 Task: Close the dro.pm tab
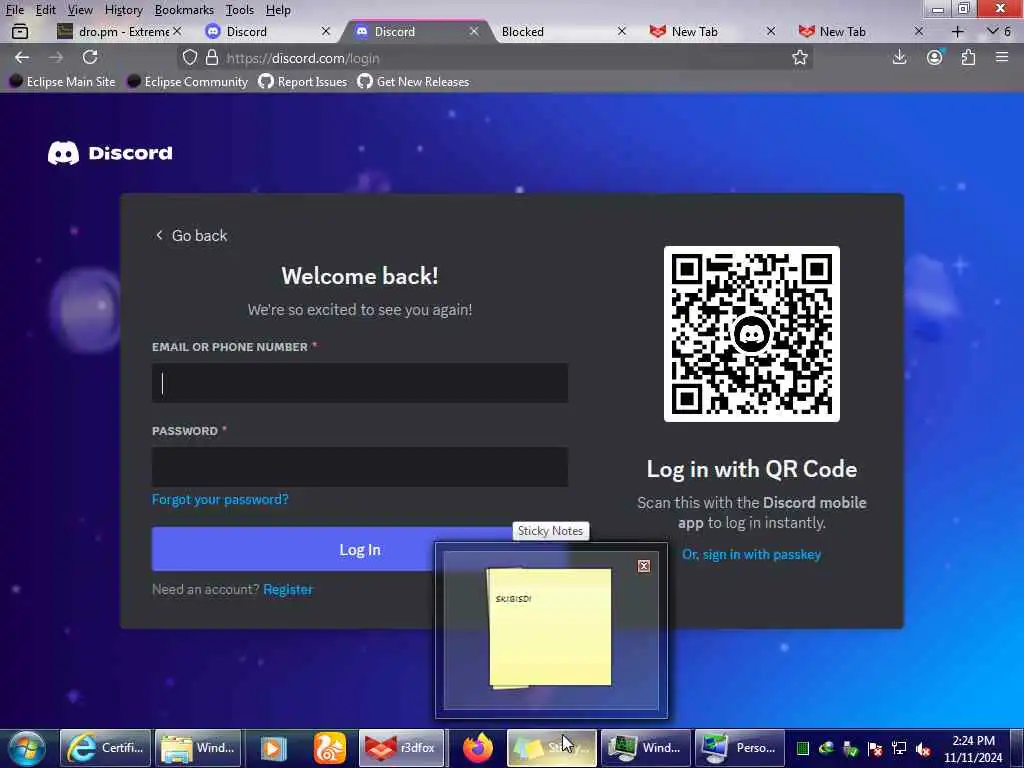point(178,31)
